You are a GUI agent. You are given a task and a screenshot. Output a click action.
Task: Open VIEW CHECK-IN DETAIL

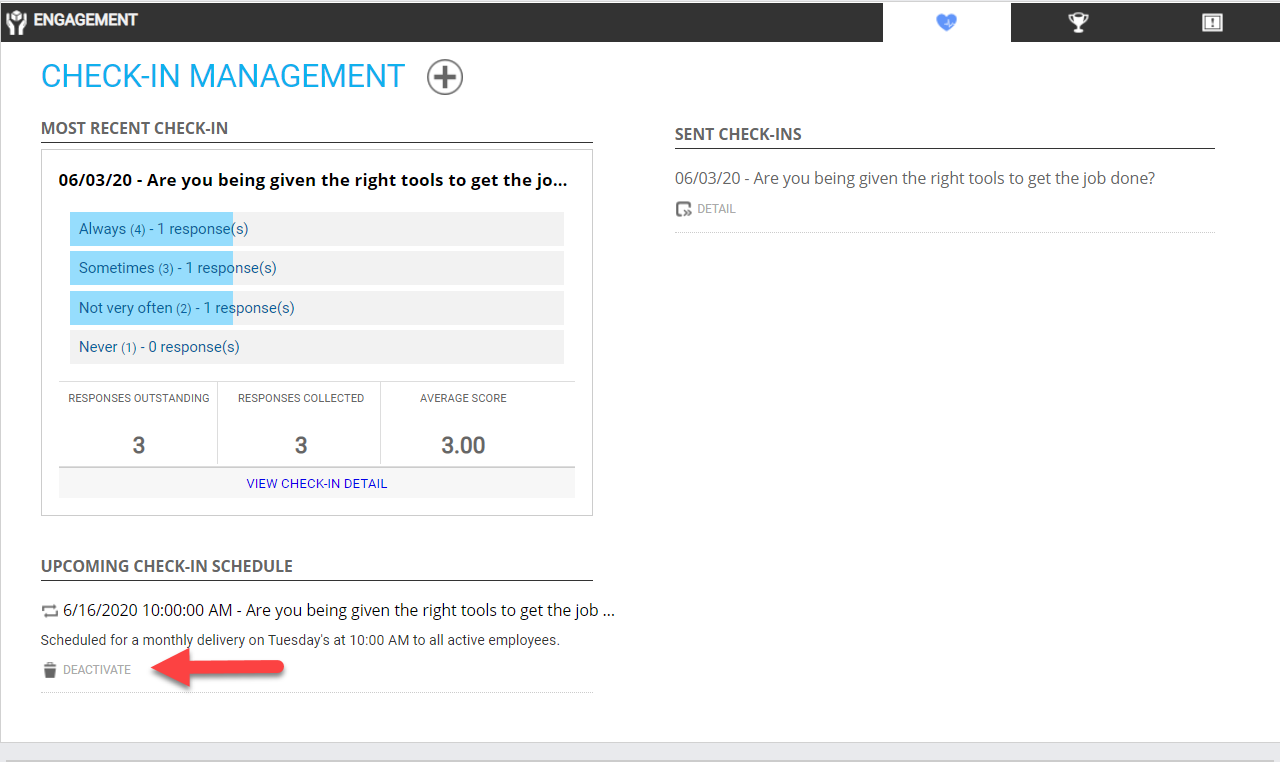tap(316, 483)
